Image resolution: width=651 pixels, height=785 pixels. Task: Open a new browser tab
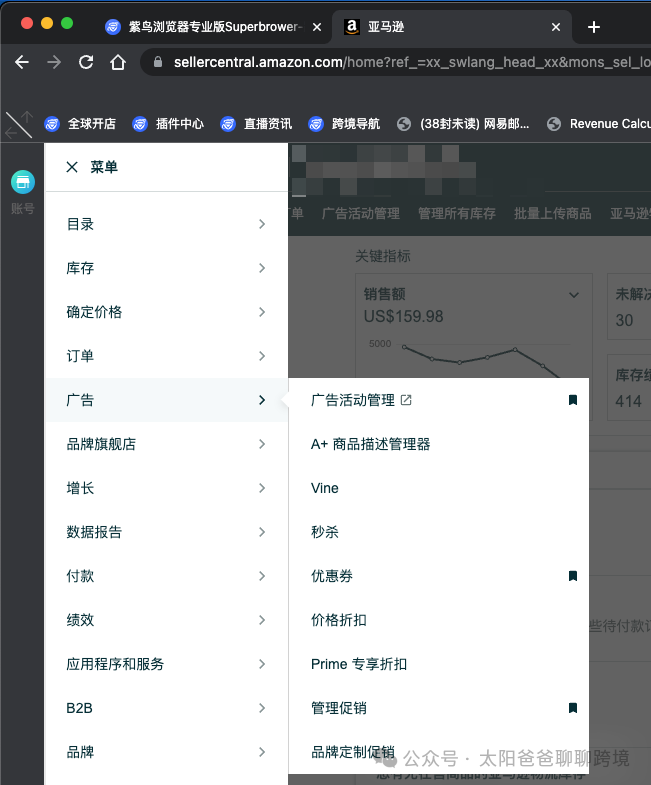[x=594, y=27]
